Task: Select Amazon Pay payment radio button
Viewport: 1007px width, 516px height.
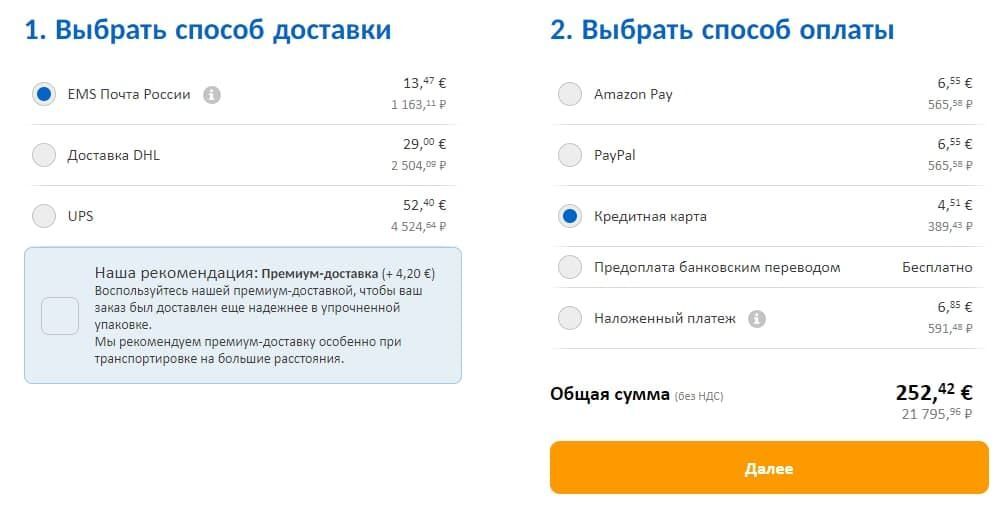Action: click(x=569, y=95)
